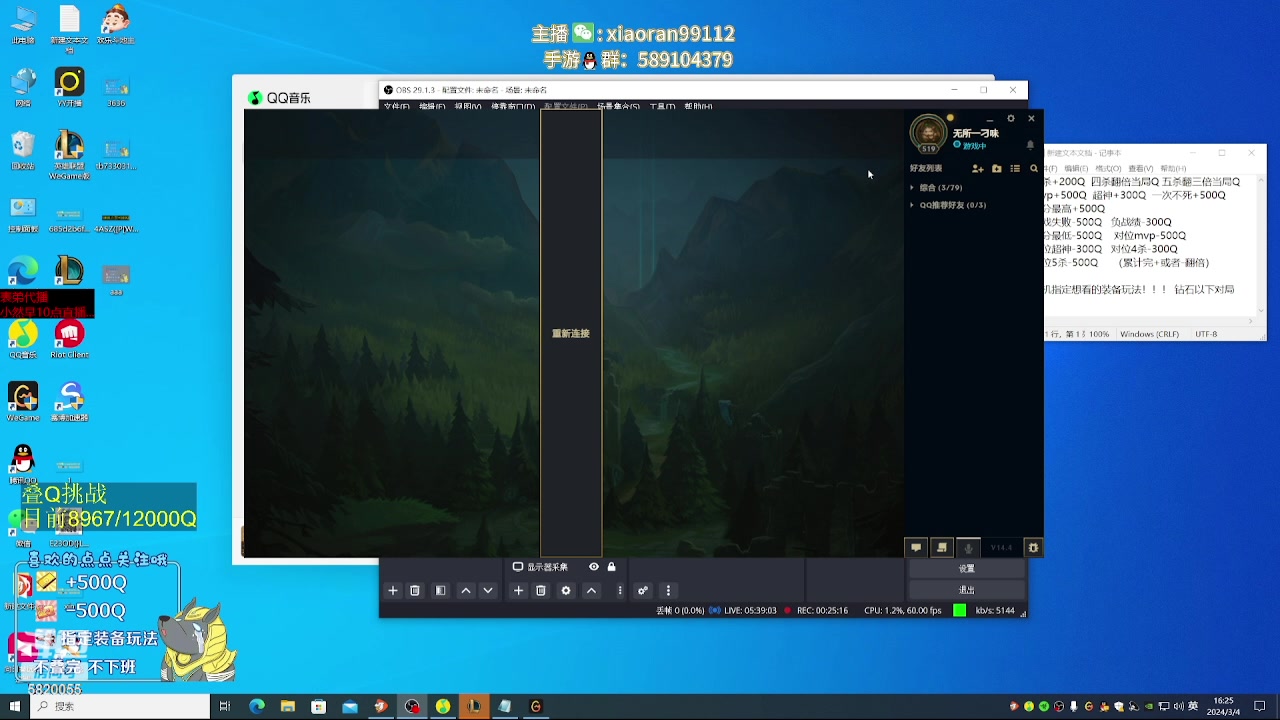Open 编辑(E) menu in OBS
Image resolution: width=1280 pixels, height=720 pixels.
pos(432,106)
